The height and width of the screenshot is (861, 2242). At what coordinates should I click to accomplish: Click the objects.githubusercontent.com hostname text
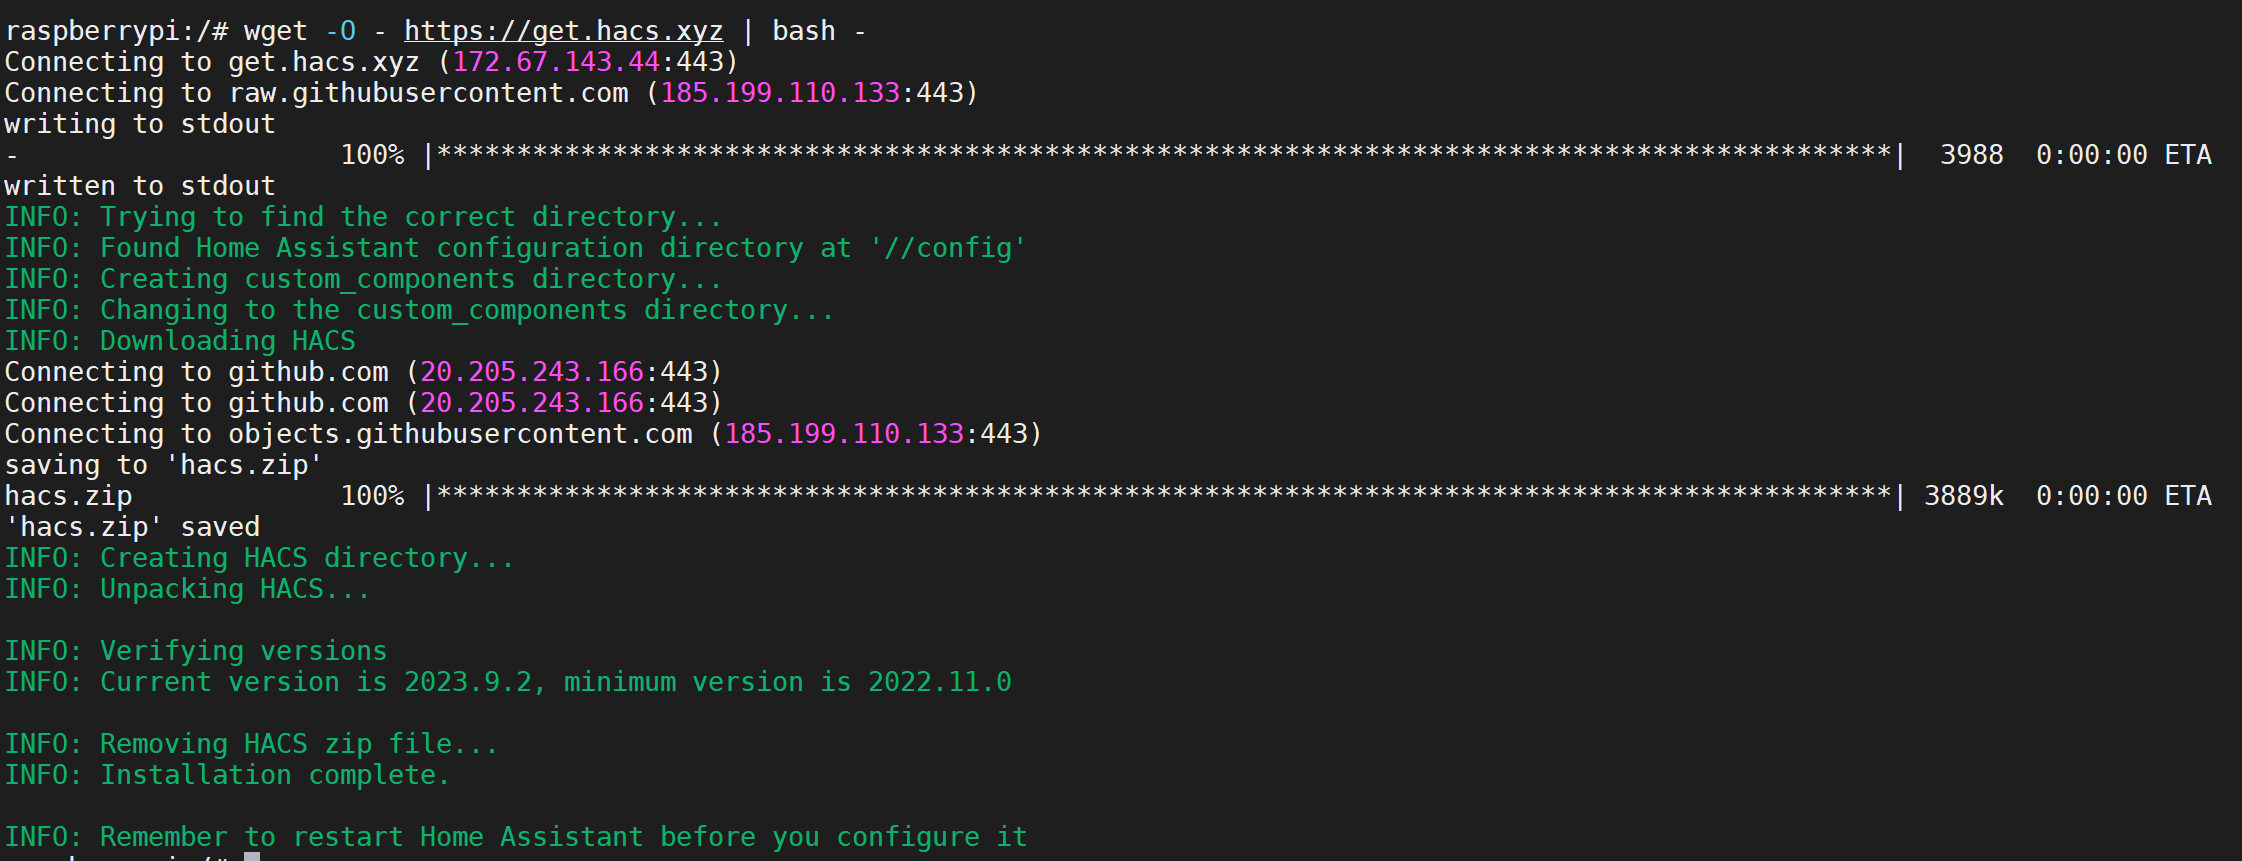pyautogui.click(x=460, y=434)
